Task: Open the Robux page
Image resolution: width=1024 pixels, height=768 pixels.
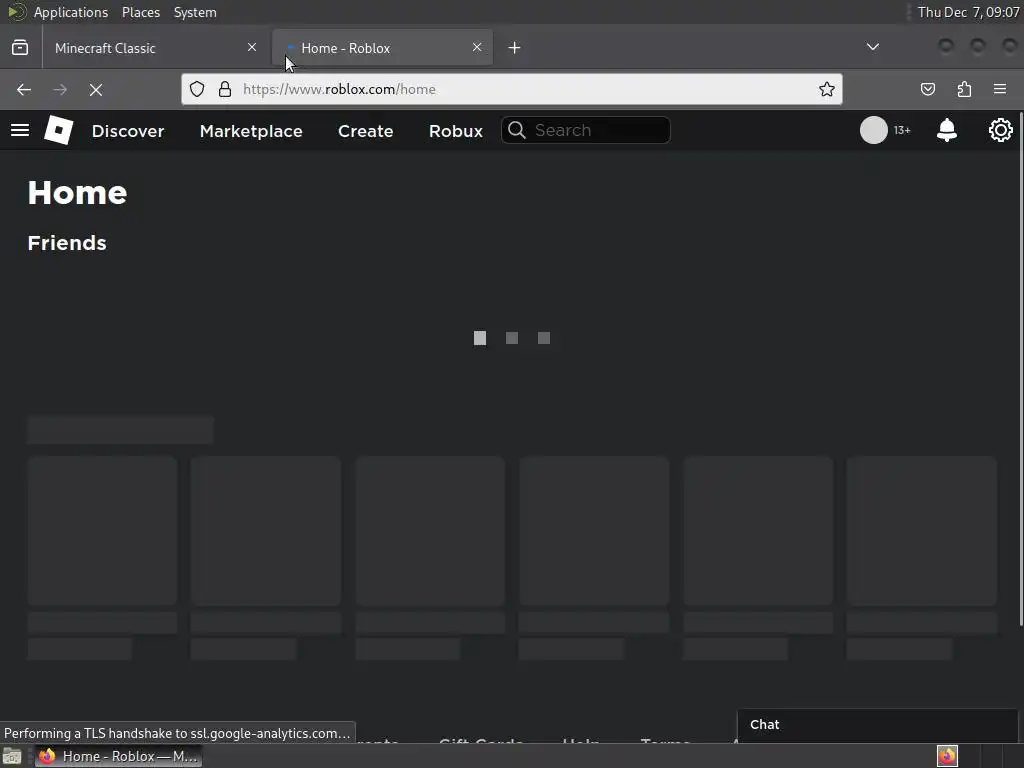Action: pos(456,131)
